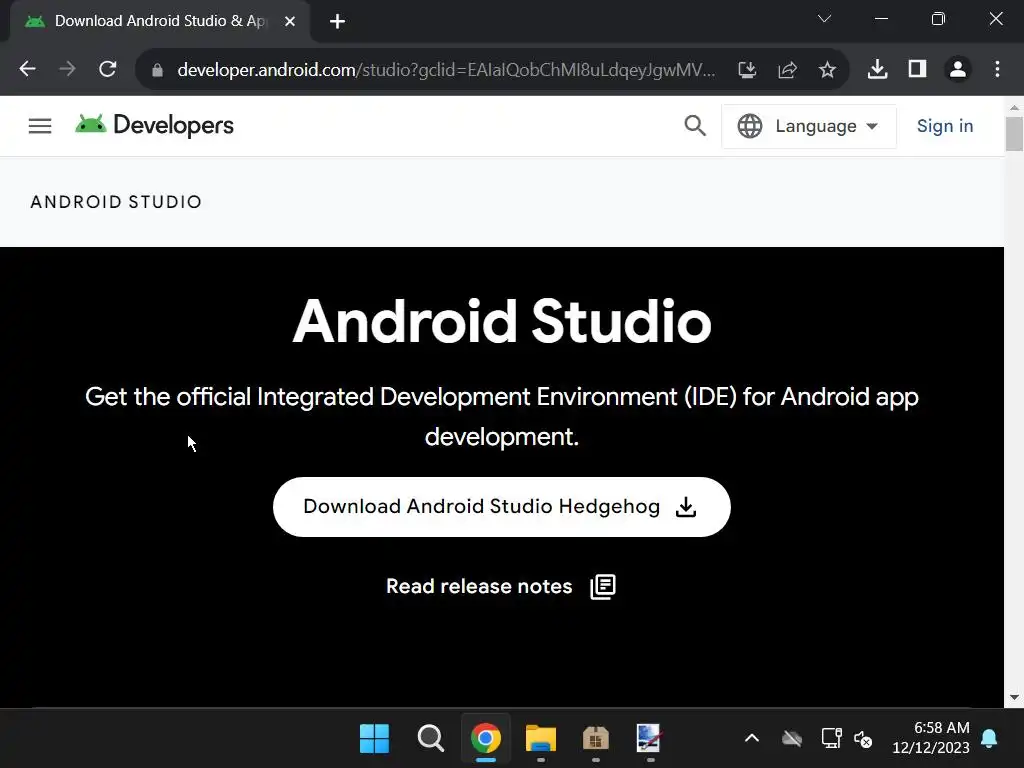
Task: Click the page scrollbar thumb
Action: pos(1014,134)
